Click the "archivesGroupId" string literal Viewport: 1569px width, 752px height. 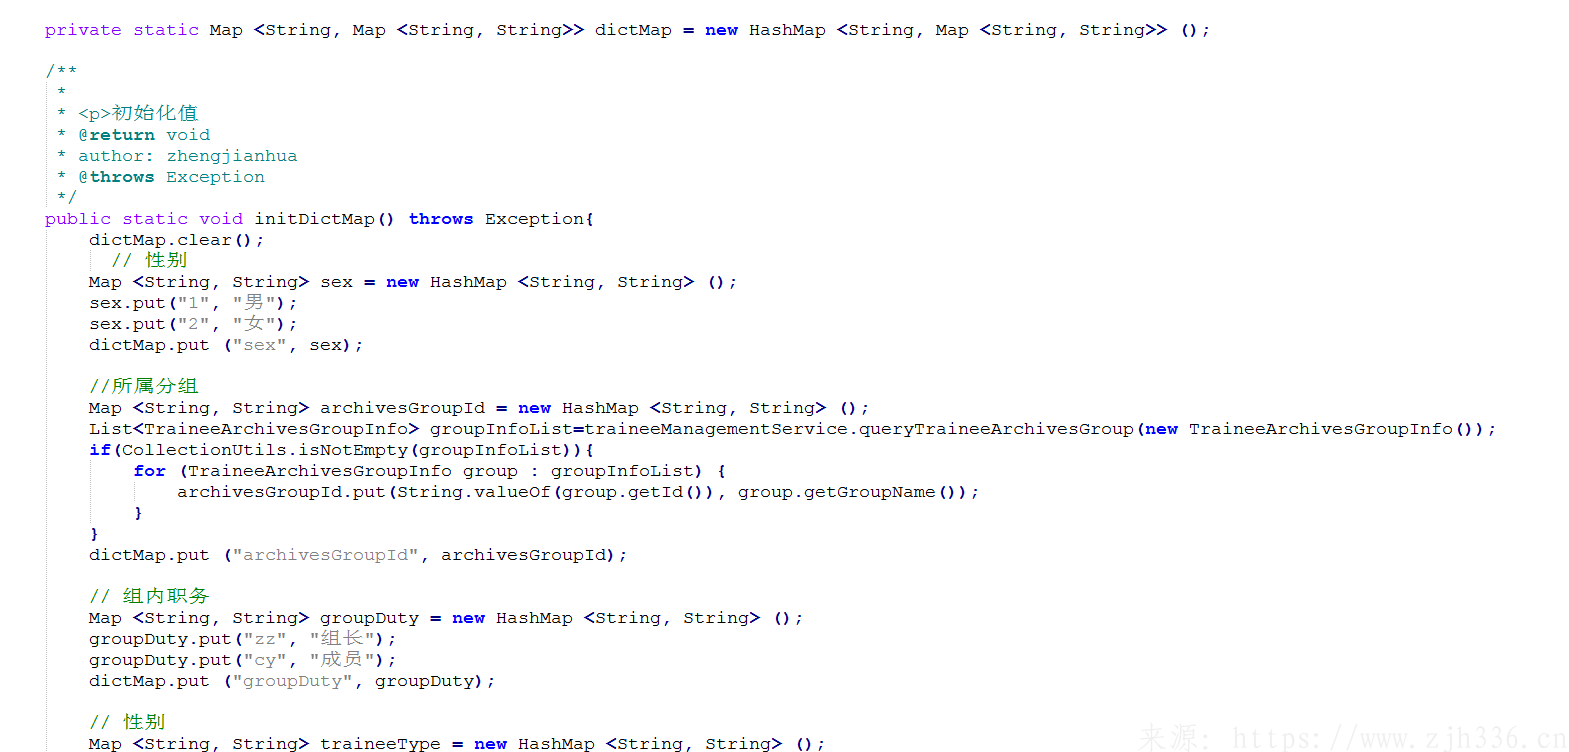[x=326, y=555]
